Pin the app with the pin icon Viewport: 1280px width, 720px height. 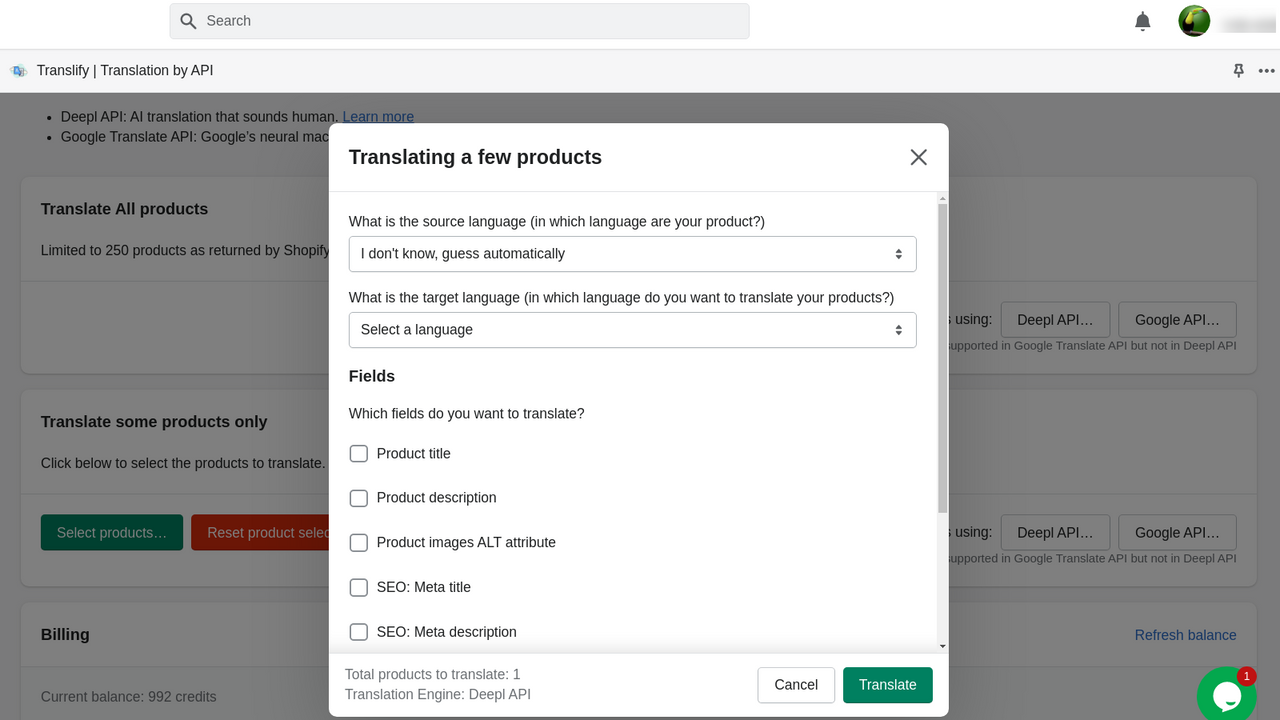pyautogui.click(x=1239, y=71)
